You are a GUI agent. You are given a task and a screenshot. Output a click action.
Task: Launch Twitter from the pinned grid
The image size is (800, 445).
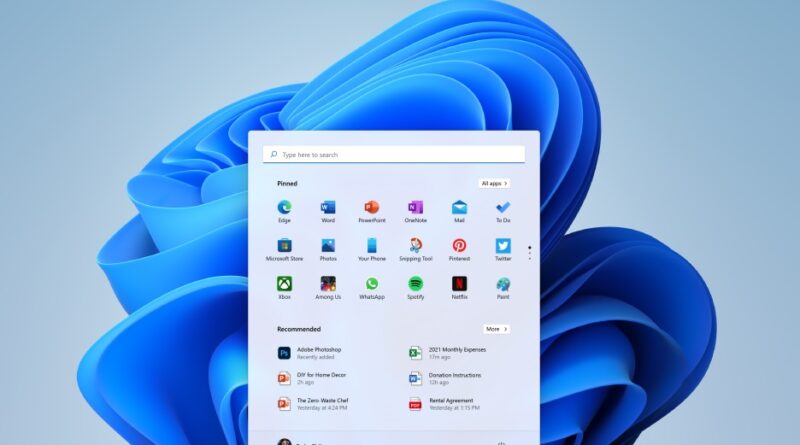[x=503, y=250]
